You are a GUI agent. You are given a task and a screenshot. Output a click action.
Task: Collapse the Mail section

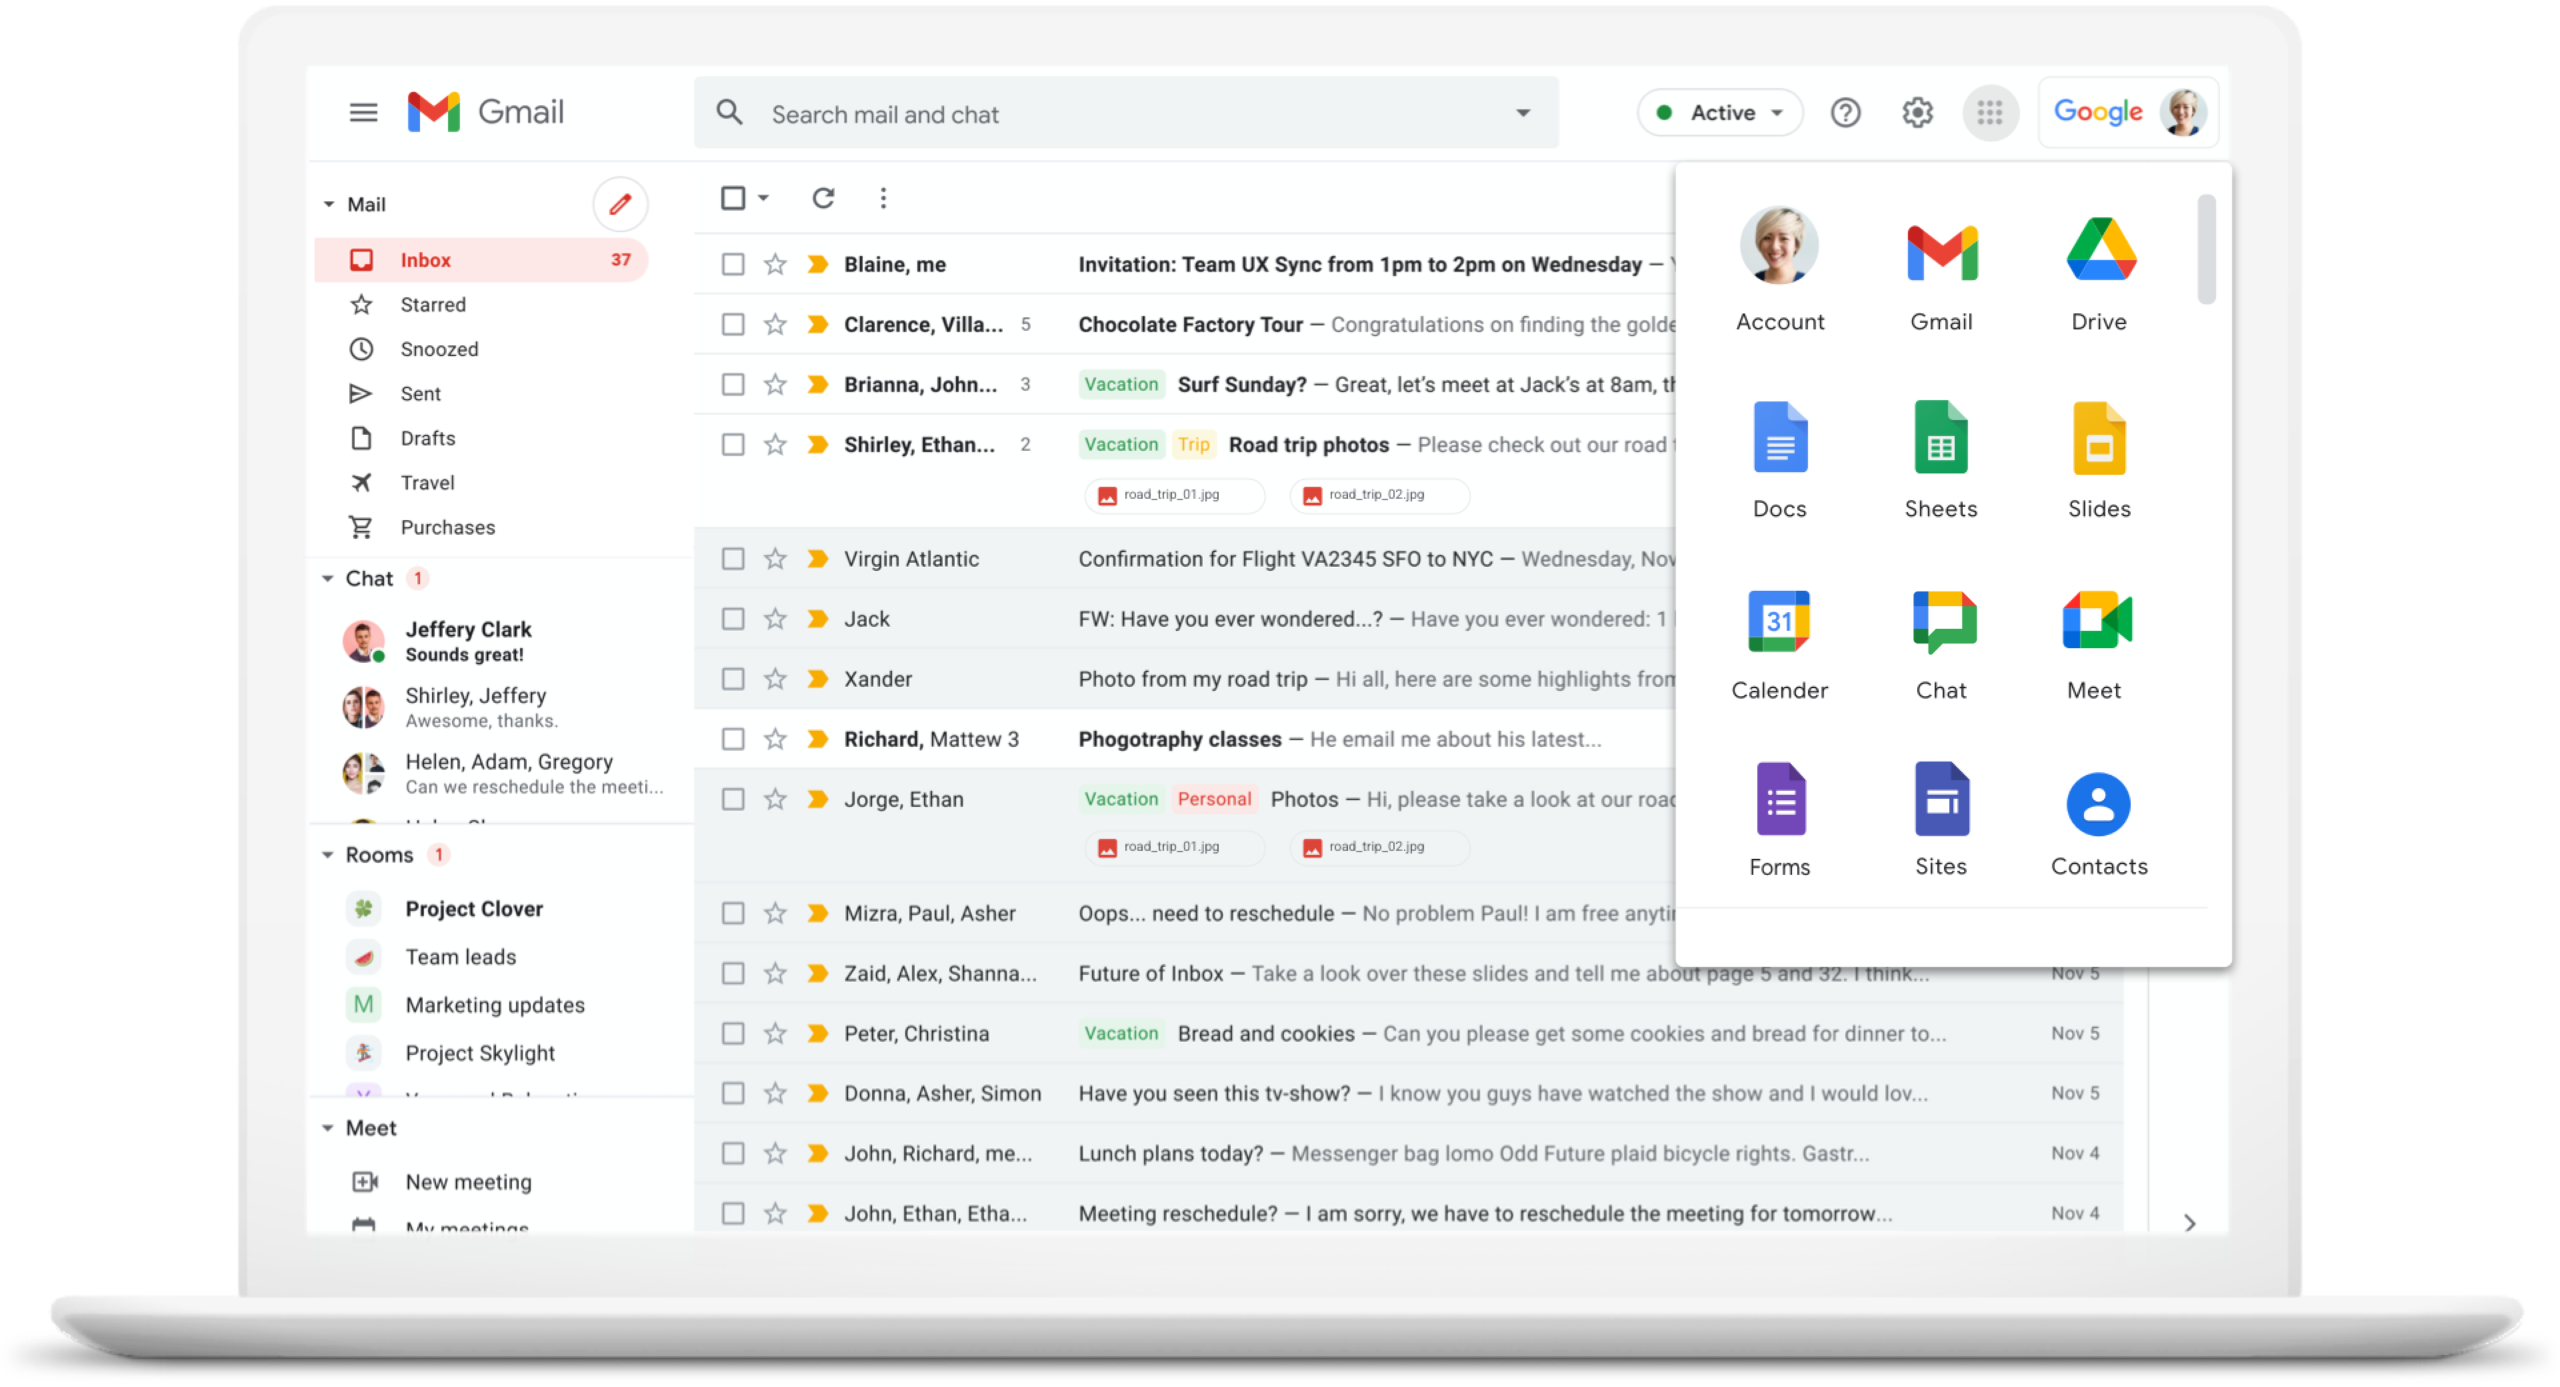[328, 204]
